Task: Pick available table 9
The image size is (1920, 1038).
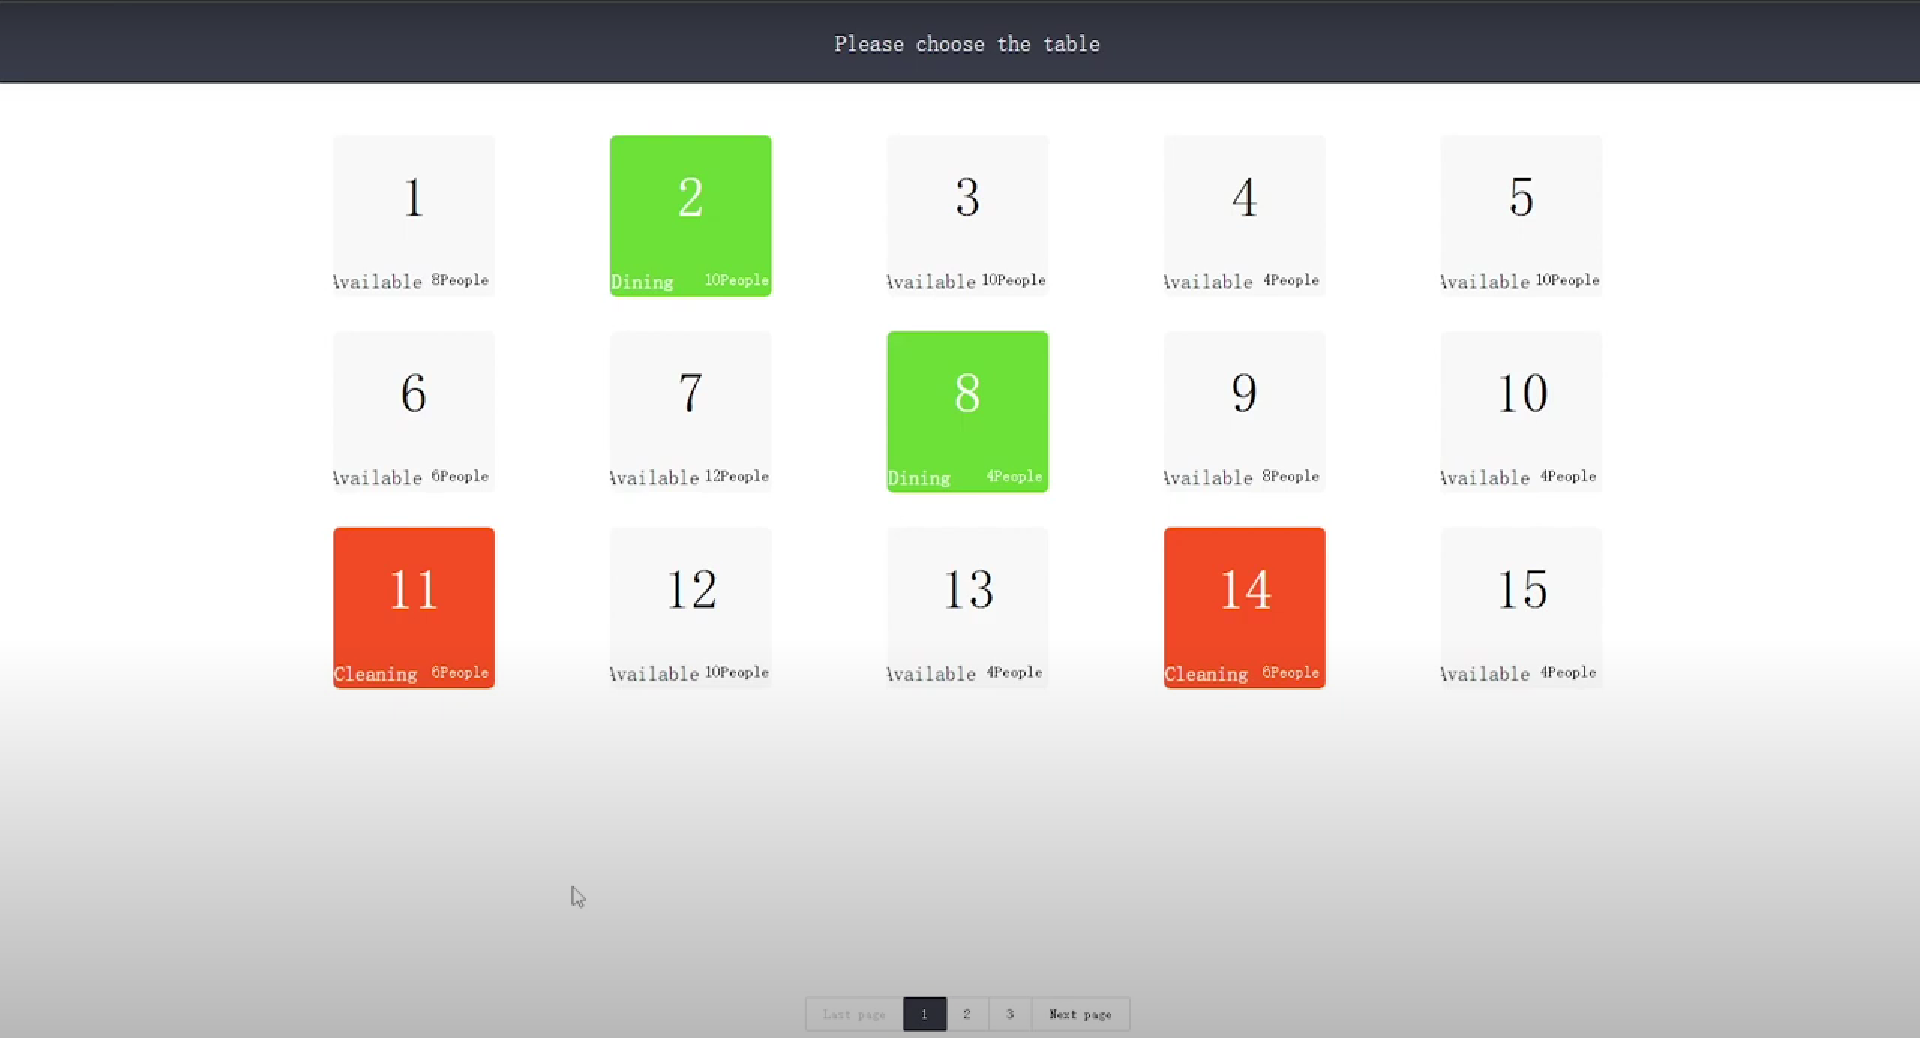Action: click(x=1245, y=411)
